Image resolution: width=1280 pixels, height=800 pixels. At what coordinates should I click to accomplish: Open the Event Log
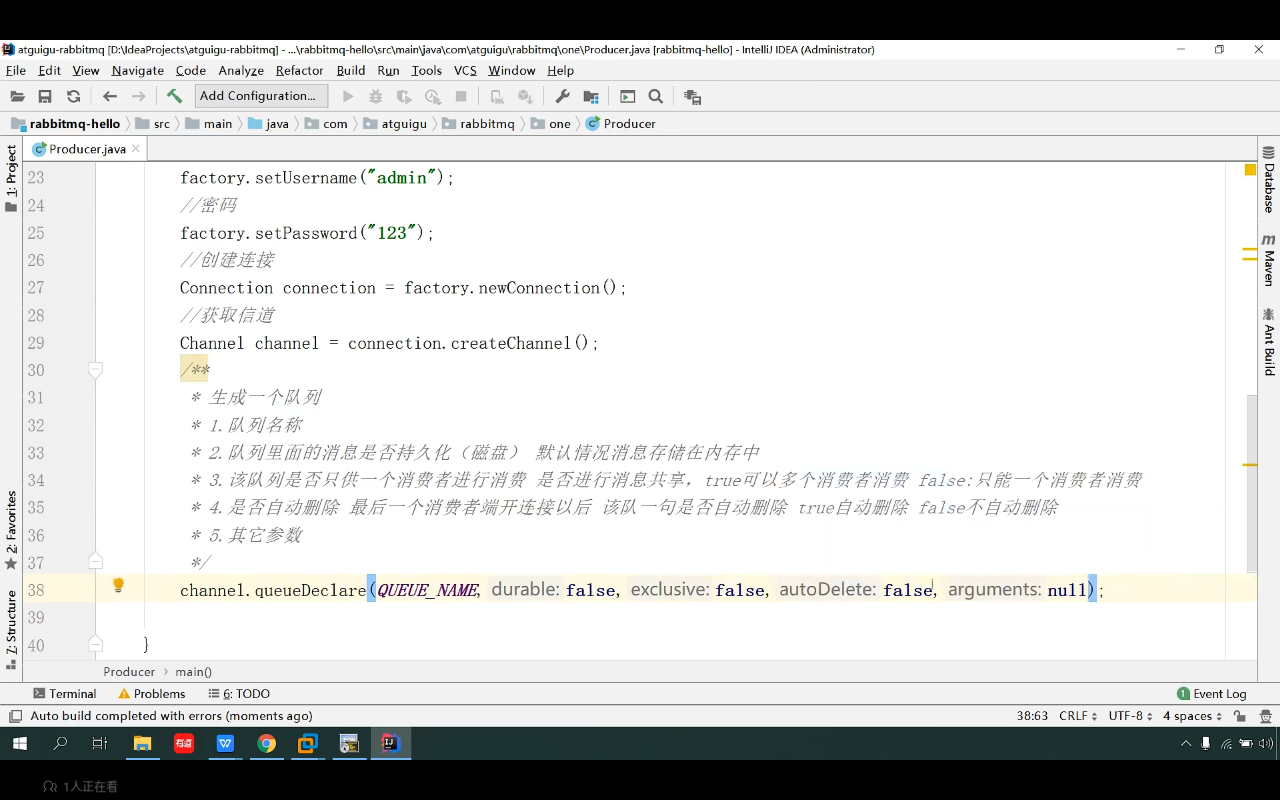coord(1212,694)
